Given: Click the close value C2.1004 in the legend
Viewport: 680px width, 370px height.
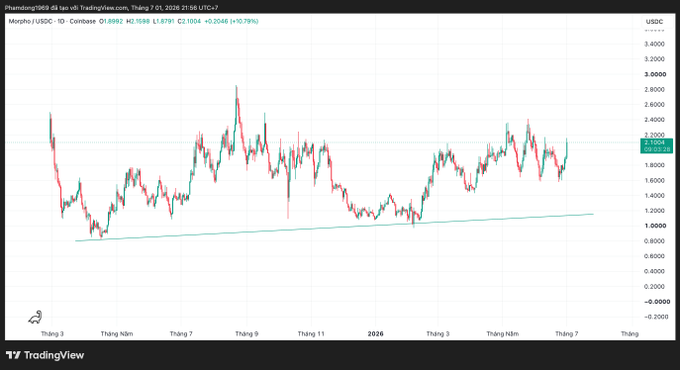Looking at the screenshot, I should (189, 21).
